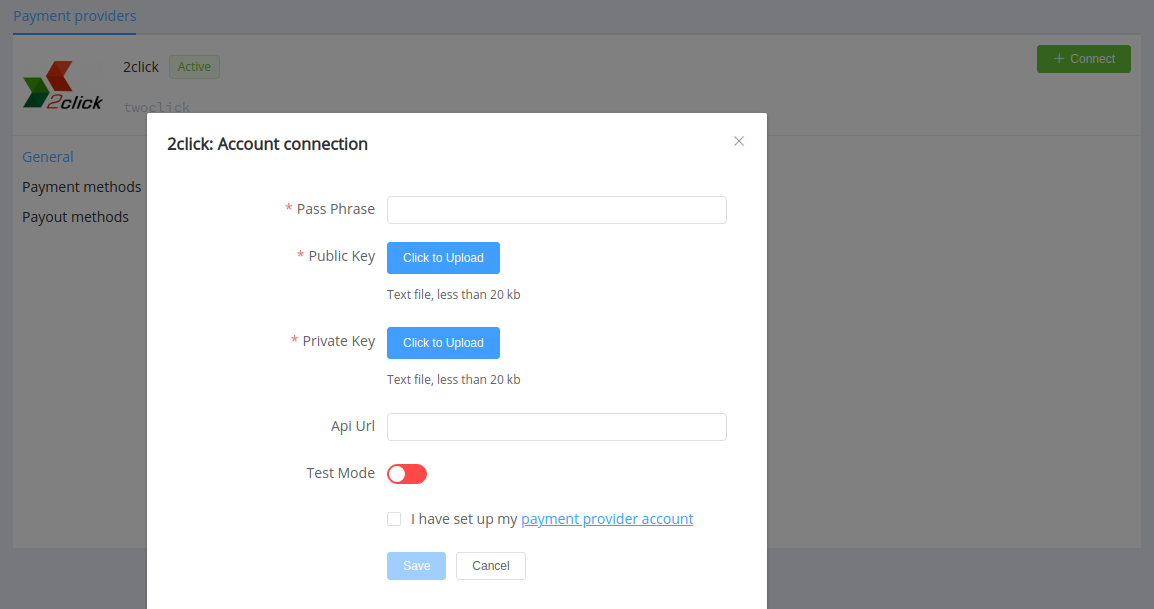Follow the payment provider account link
Screen dimensions: 1154x609
607,519
